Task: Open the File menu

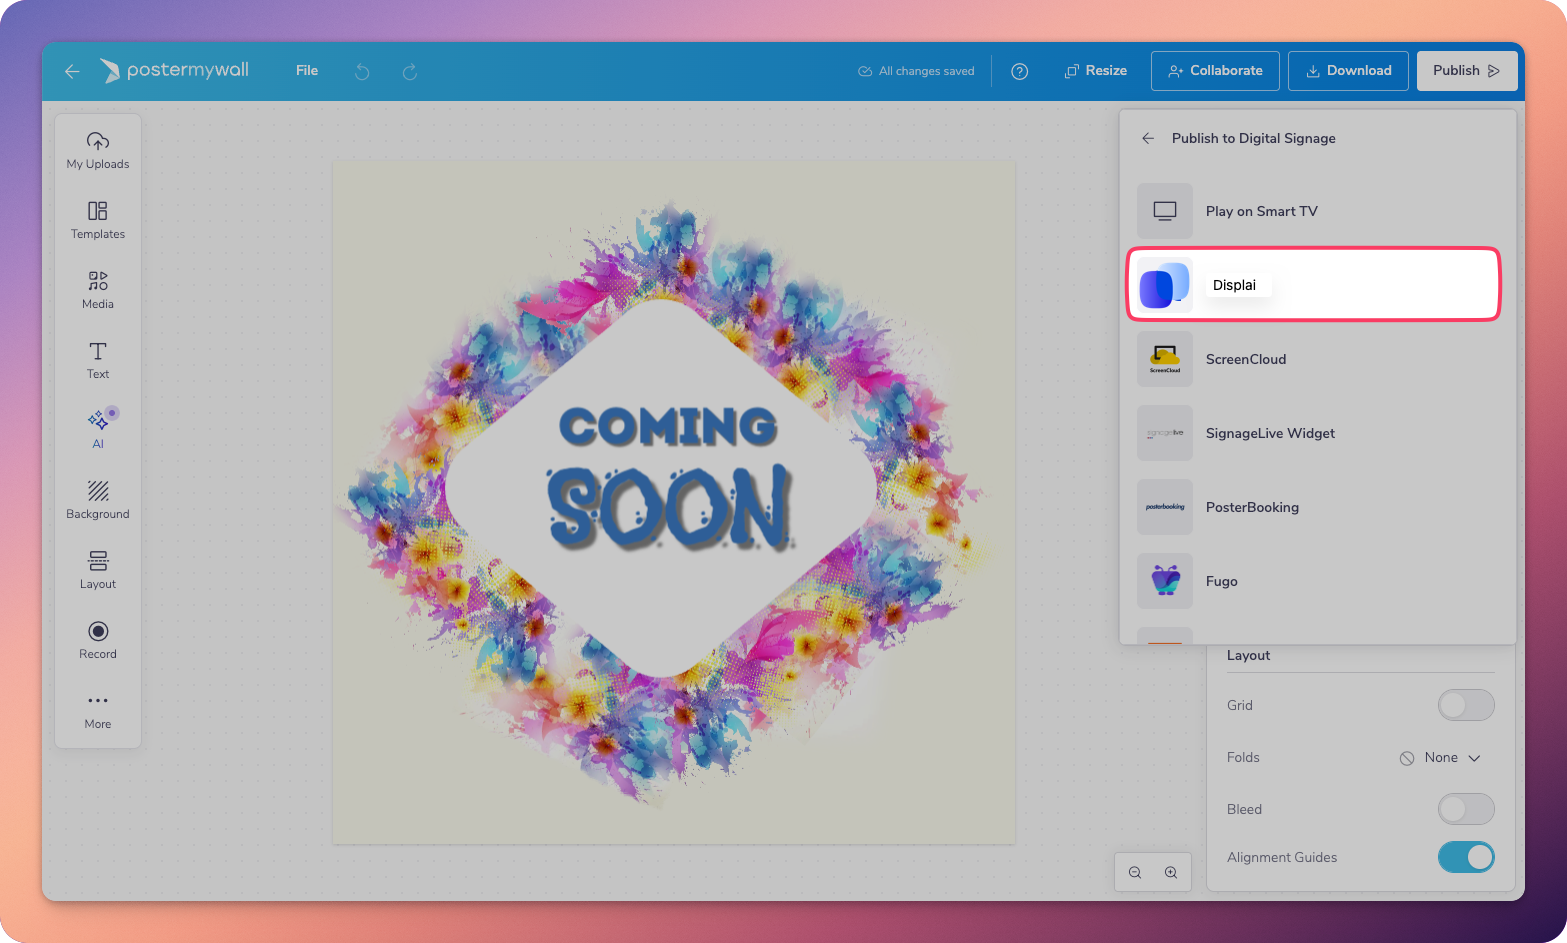Action: pyautogui.click(x=307, y=70)
